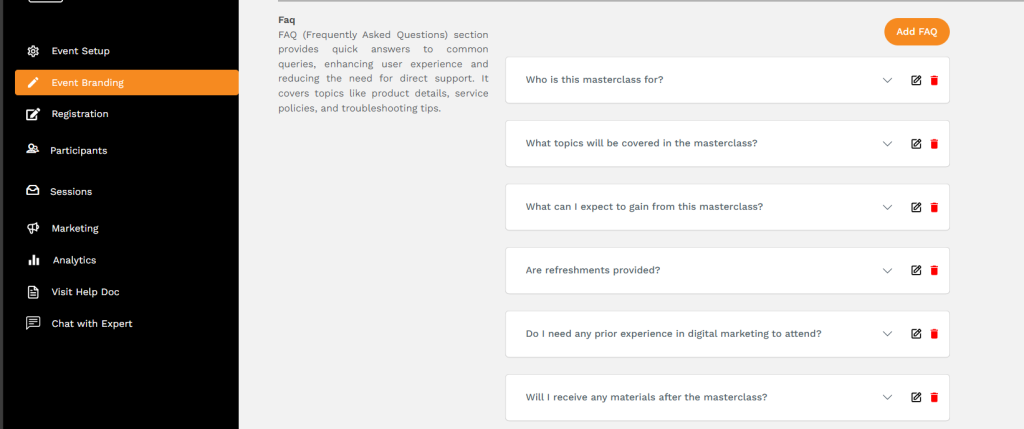Delete the 'What topics will be covered' FAQ
The image size is (1024, 429).
pos(934,143)
